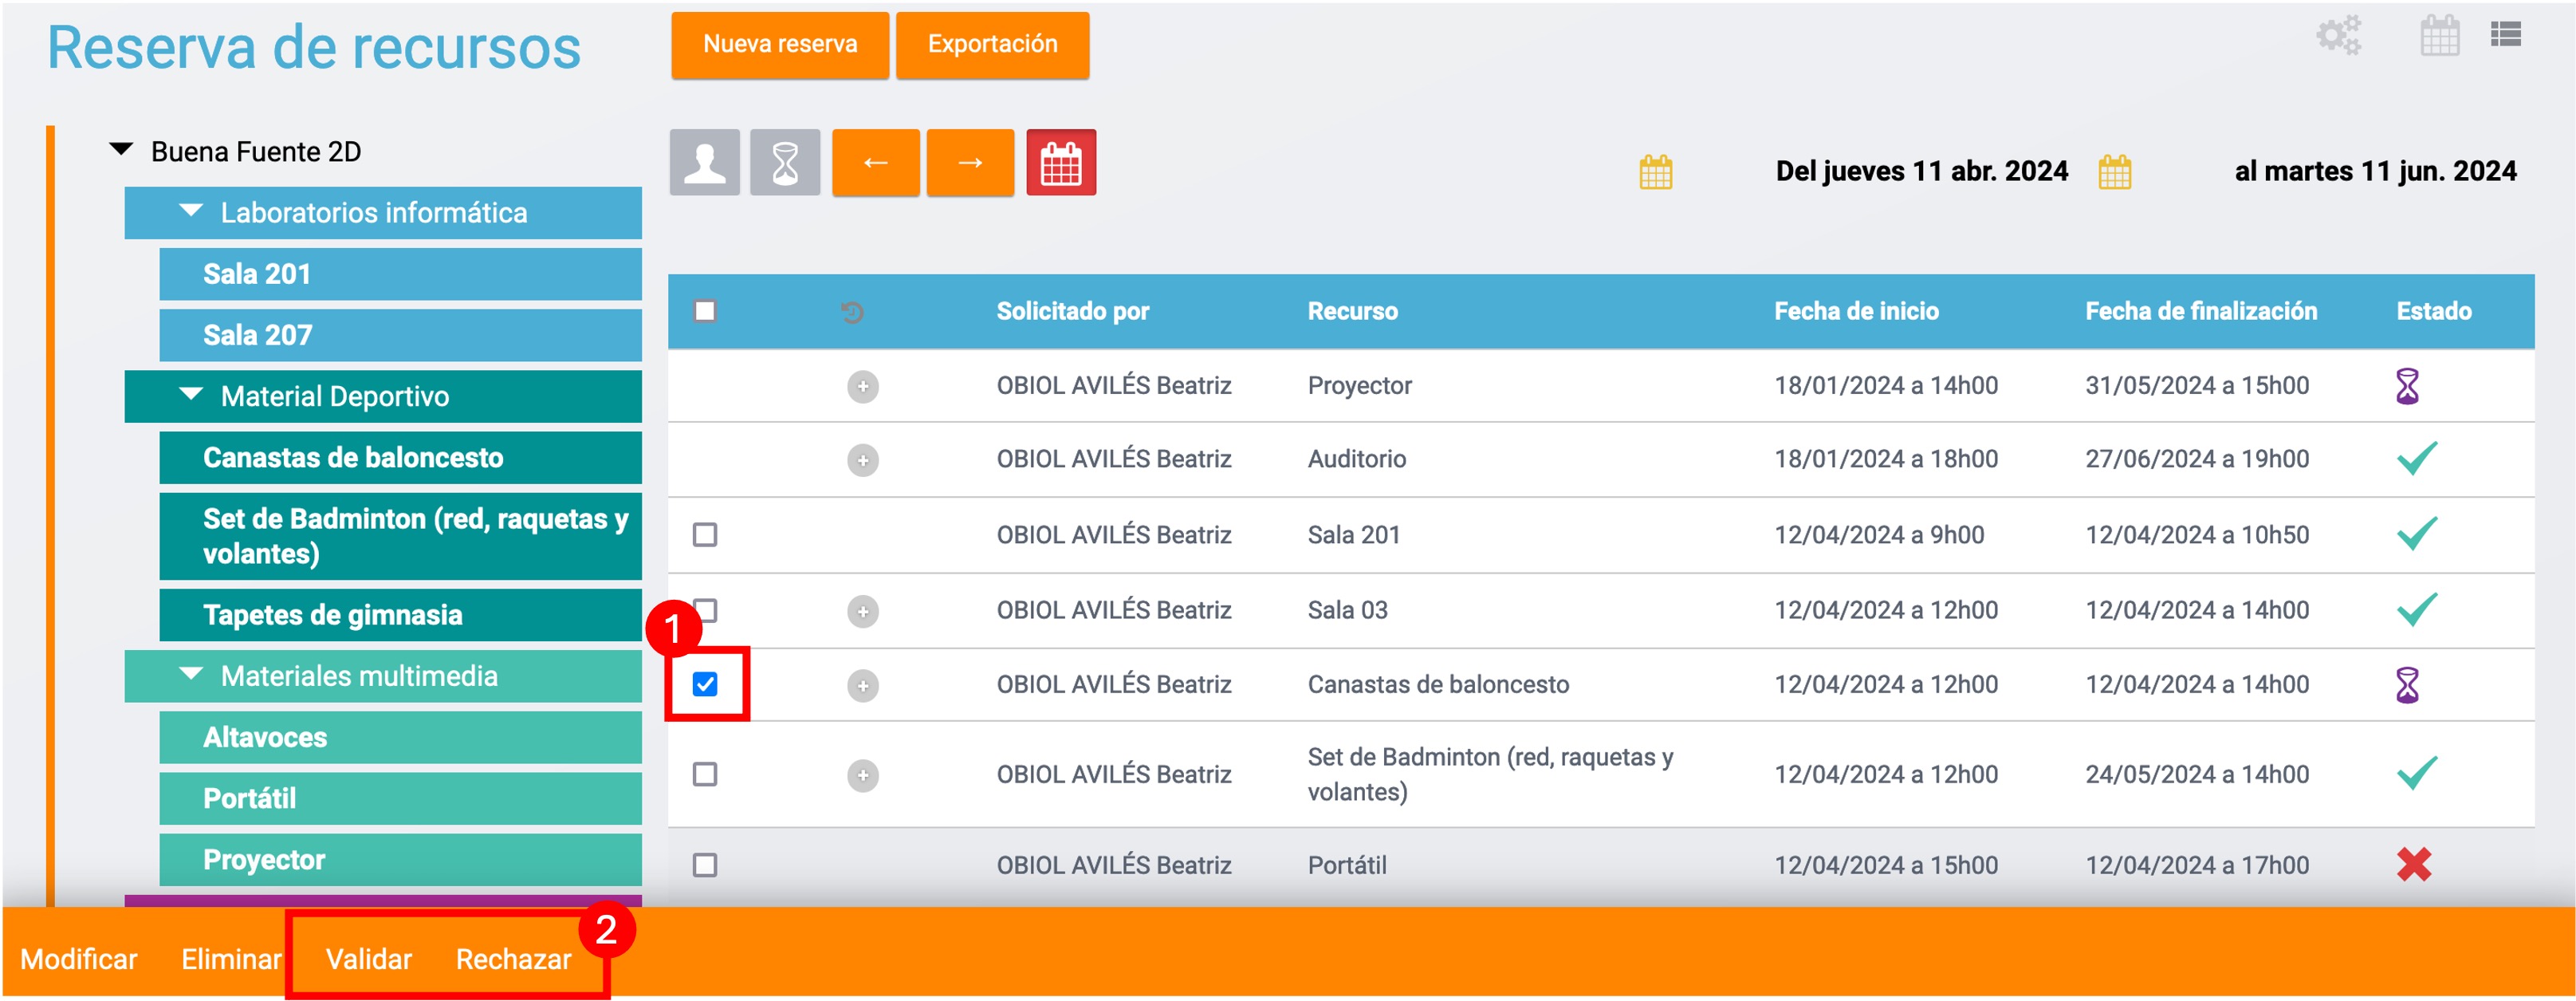Click Rechazar in the bottom bar
This screenshot has width=2576, height=1001.
coord(513,958)
